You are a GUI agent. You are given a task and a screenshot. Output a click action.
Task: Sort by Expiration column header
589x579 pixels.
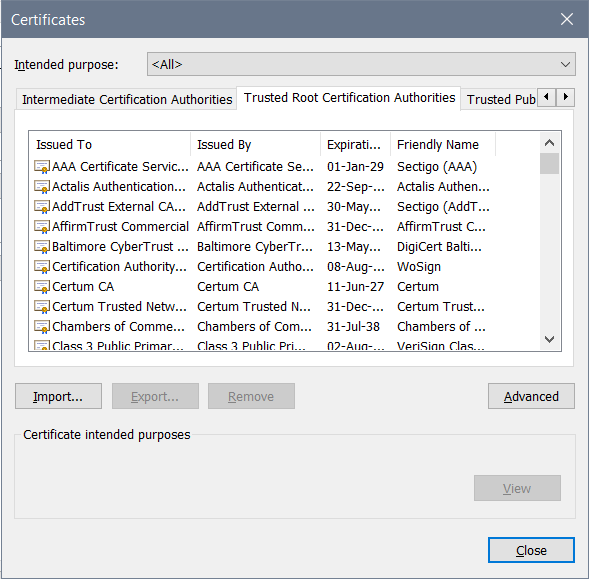click(355, 144)
